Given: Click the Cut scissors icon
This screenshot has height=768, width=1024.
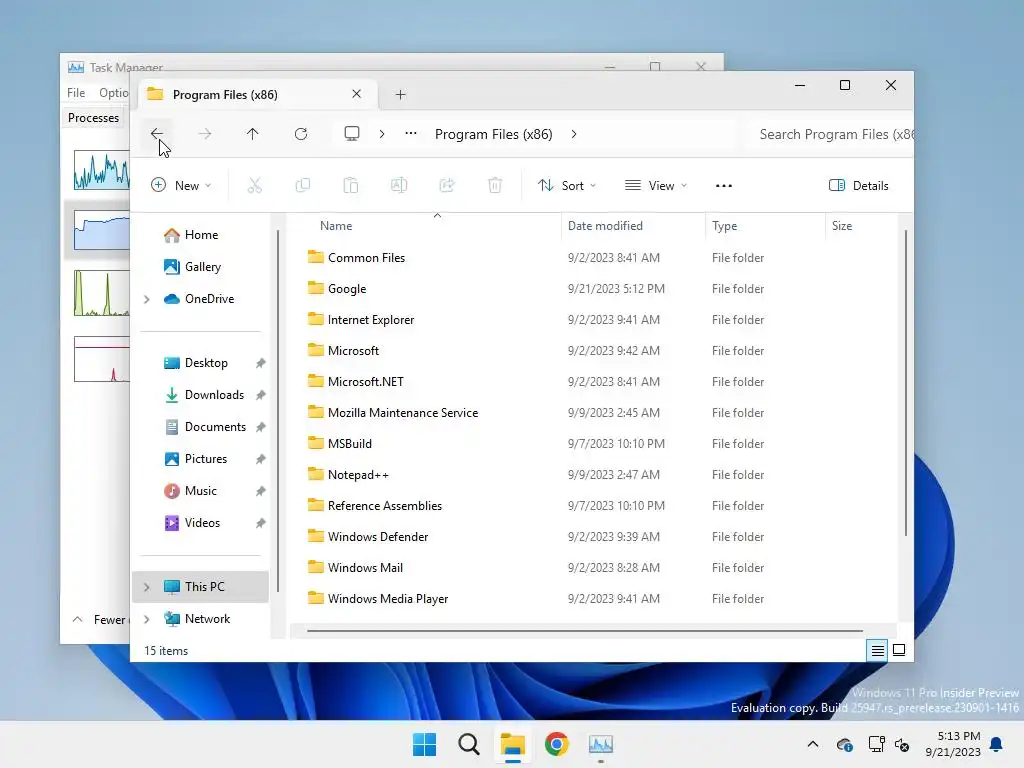Looking at the screenshot, I should coord(255,185).
